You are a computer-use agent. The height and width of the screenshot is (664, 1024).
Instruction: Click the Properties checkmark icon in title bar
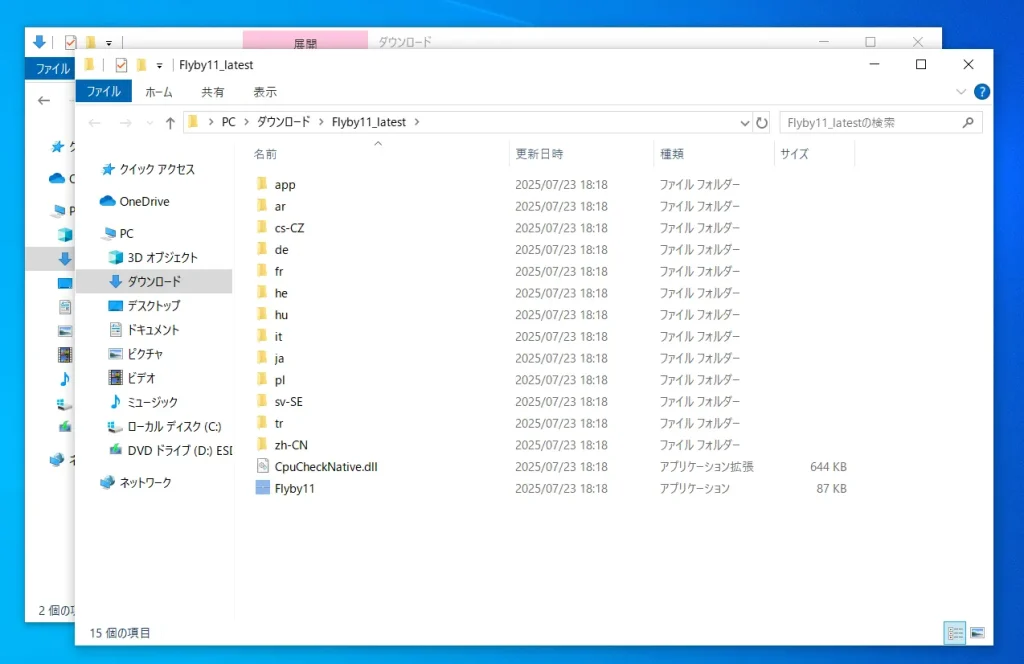[121, 65]
